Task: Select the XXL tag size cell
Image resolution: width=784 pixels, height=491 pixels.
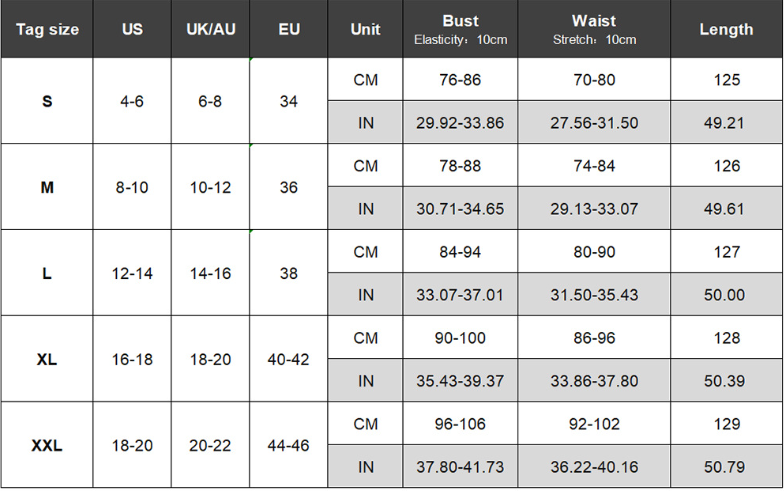Action: pyautogui.click(x=47, y=445)
